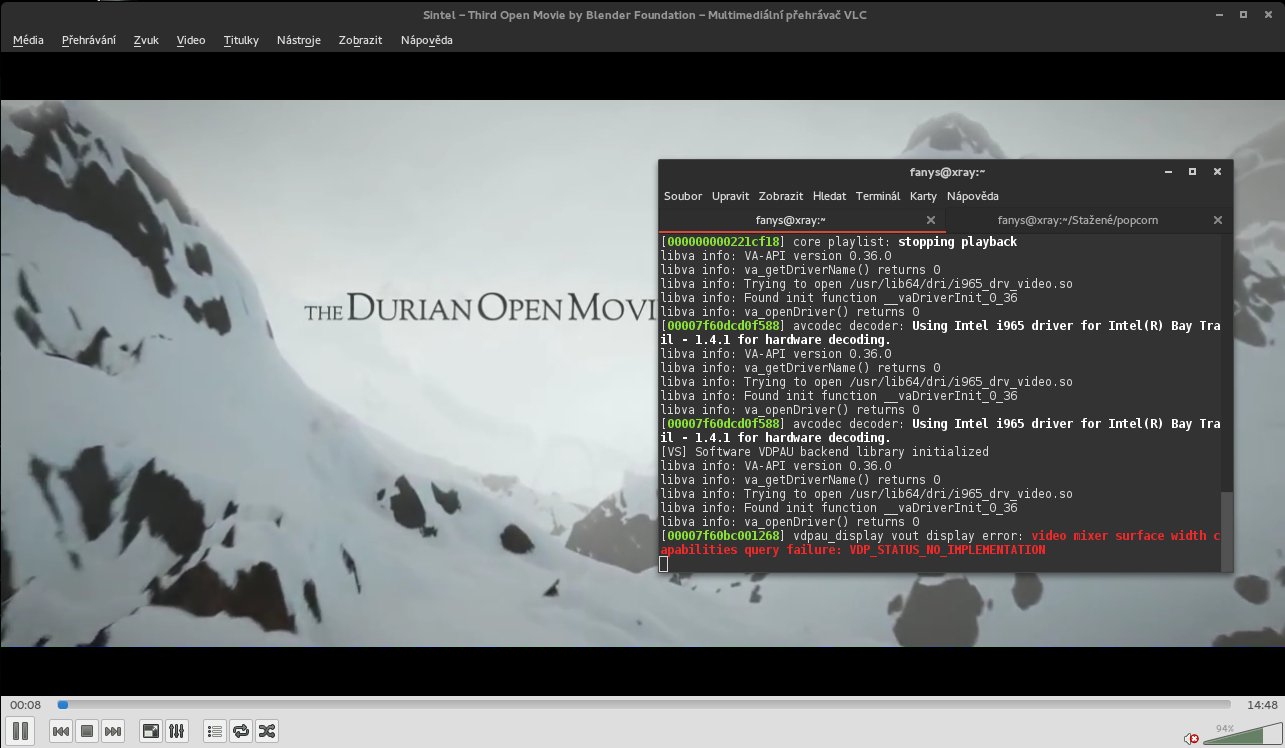Toggle total duration label 14:48

click(x=1262, y=705)
